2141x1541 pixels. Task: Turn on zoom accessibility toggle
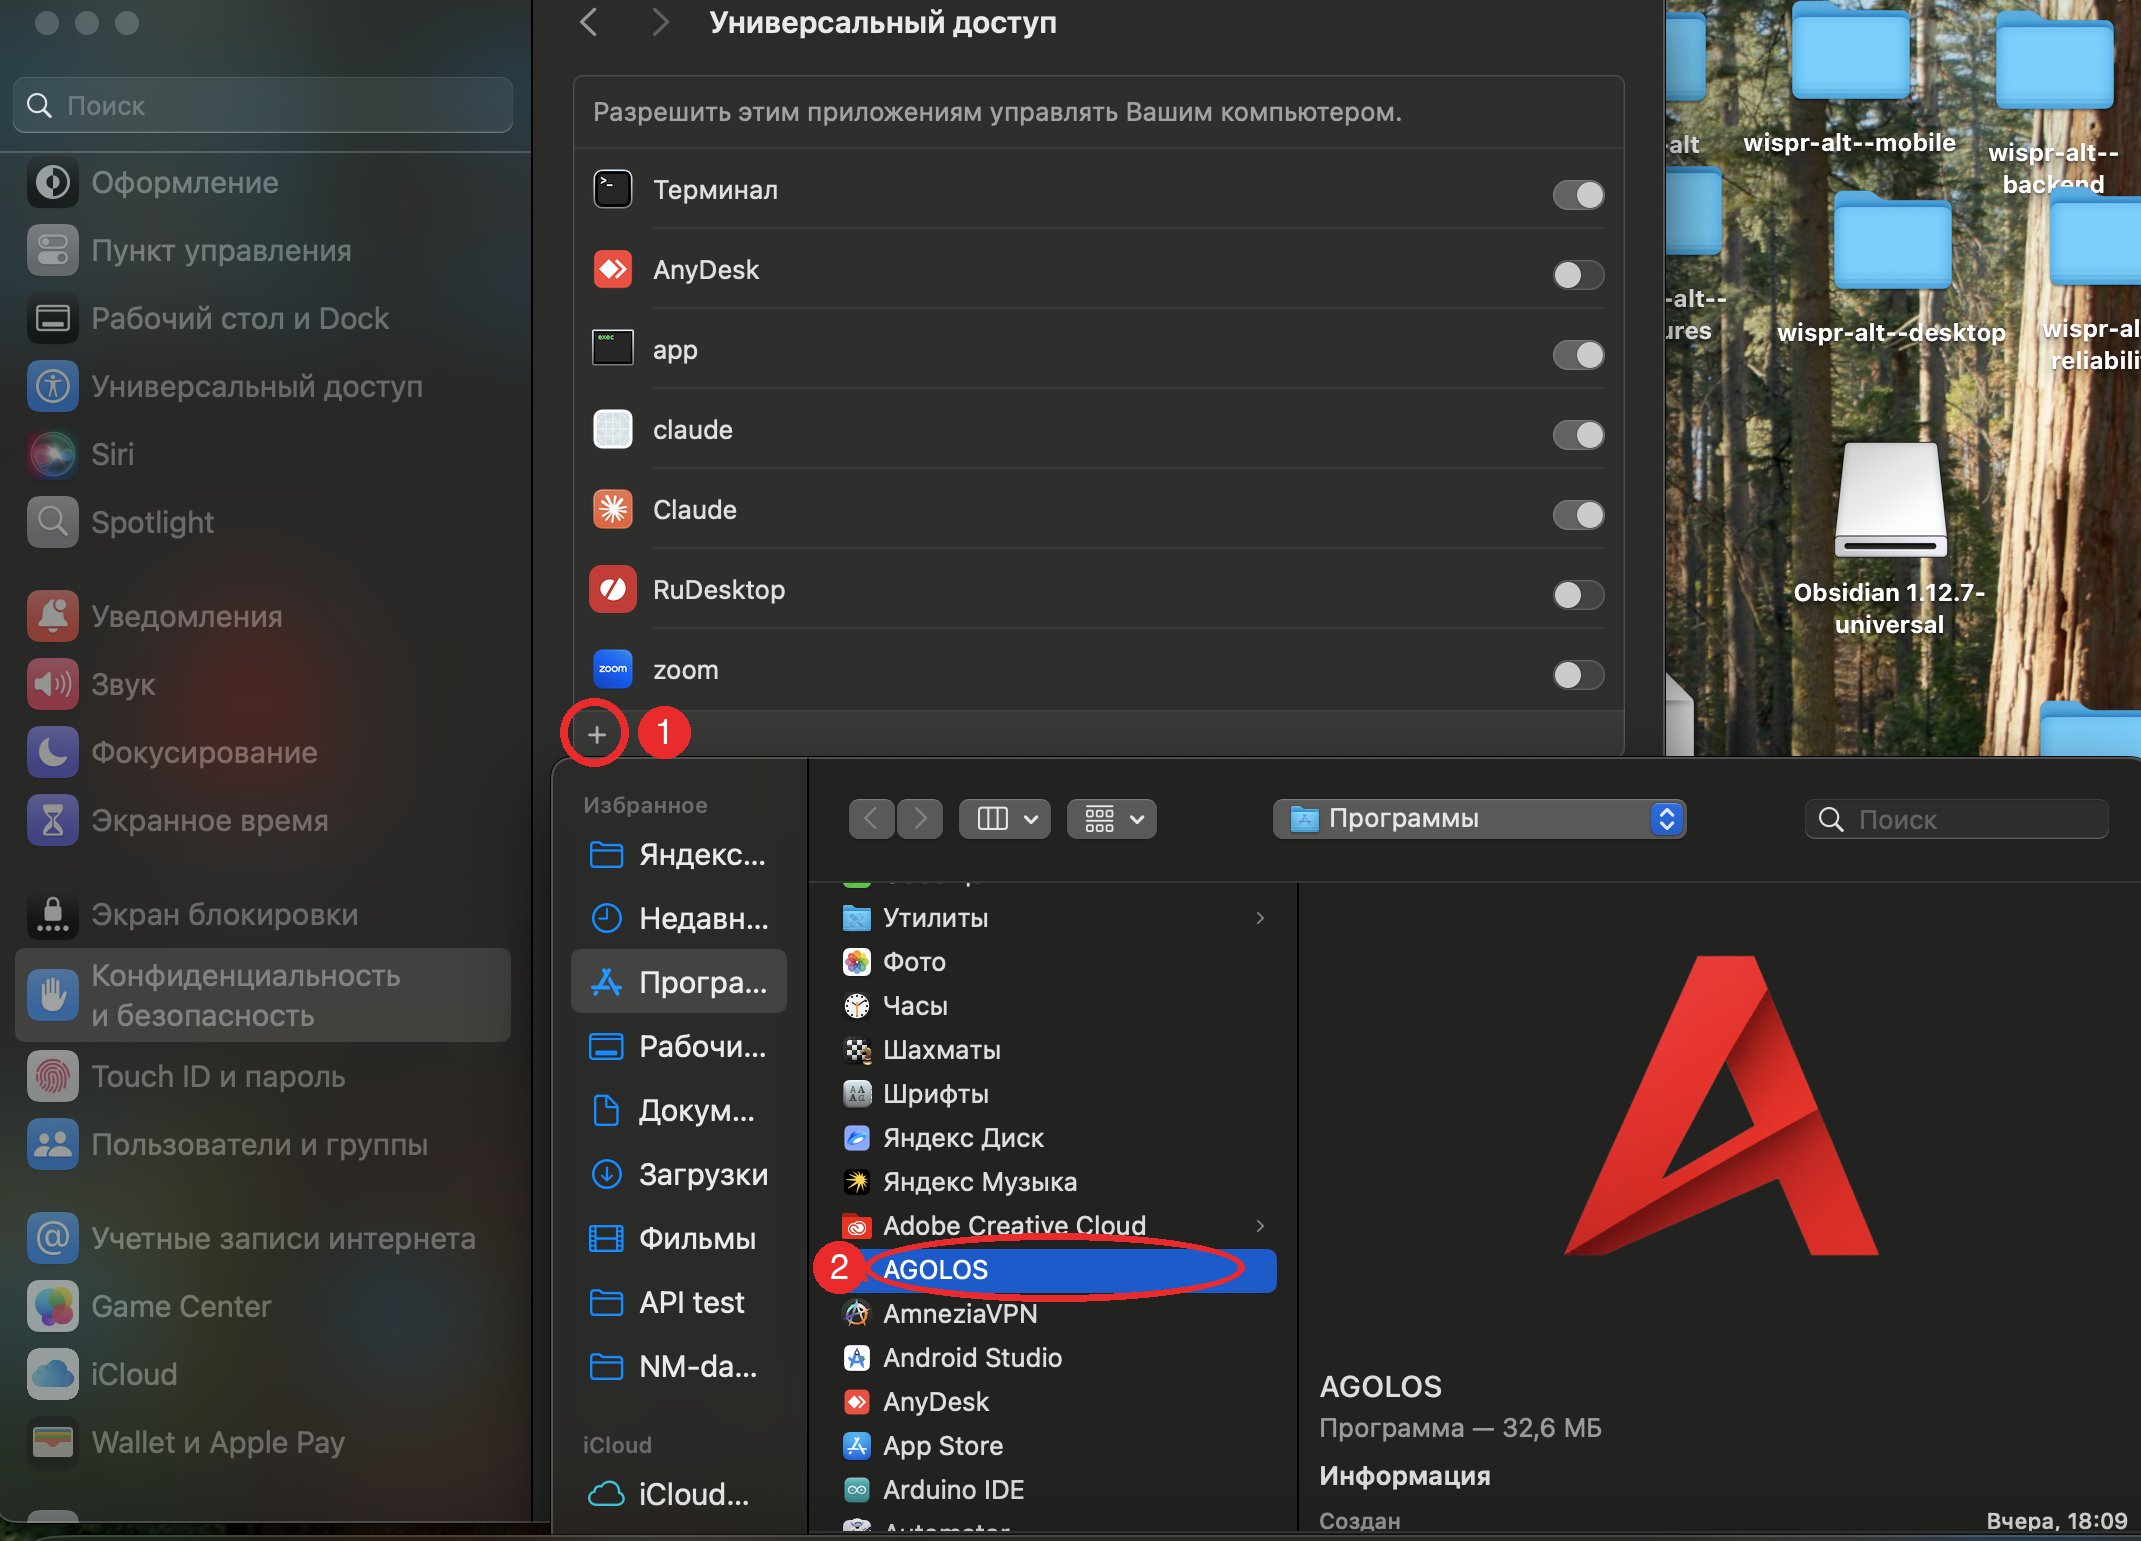[1578, 674]
